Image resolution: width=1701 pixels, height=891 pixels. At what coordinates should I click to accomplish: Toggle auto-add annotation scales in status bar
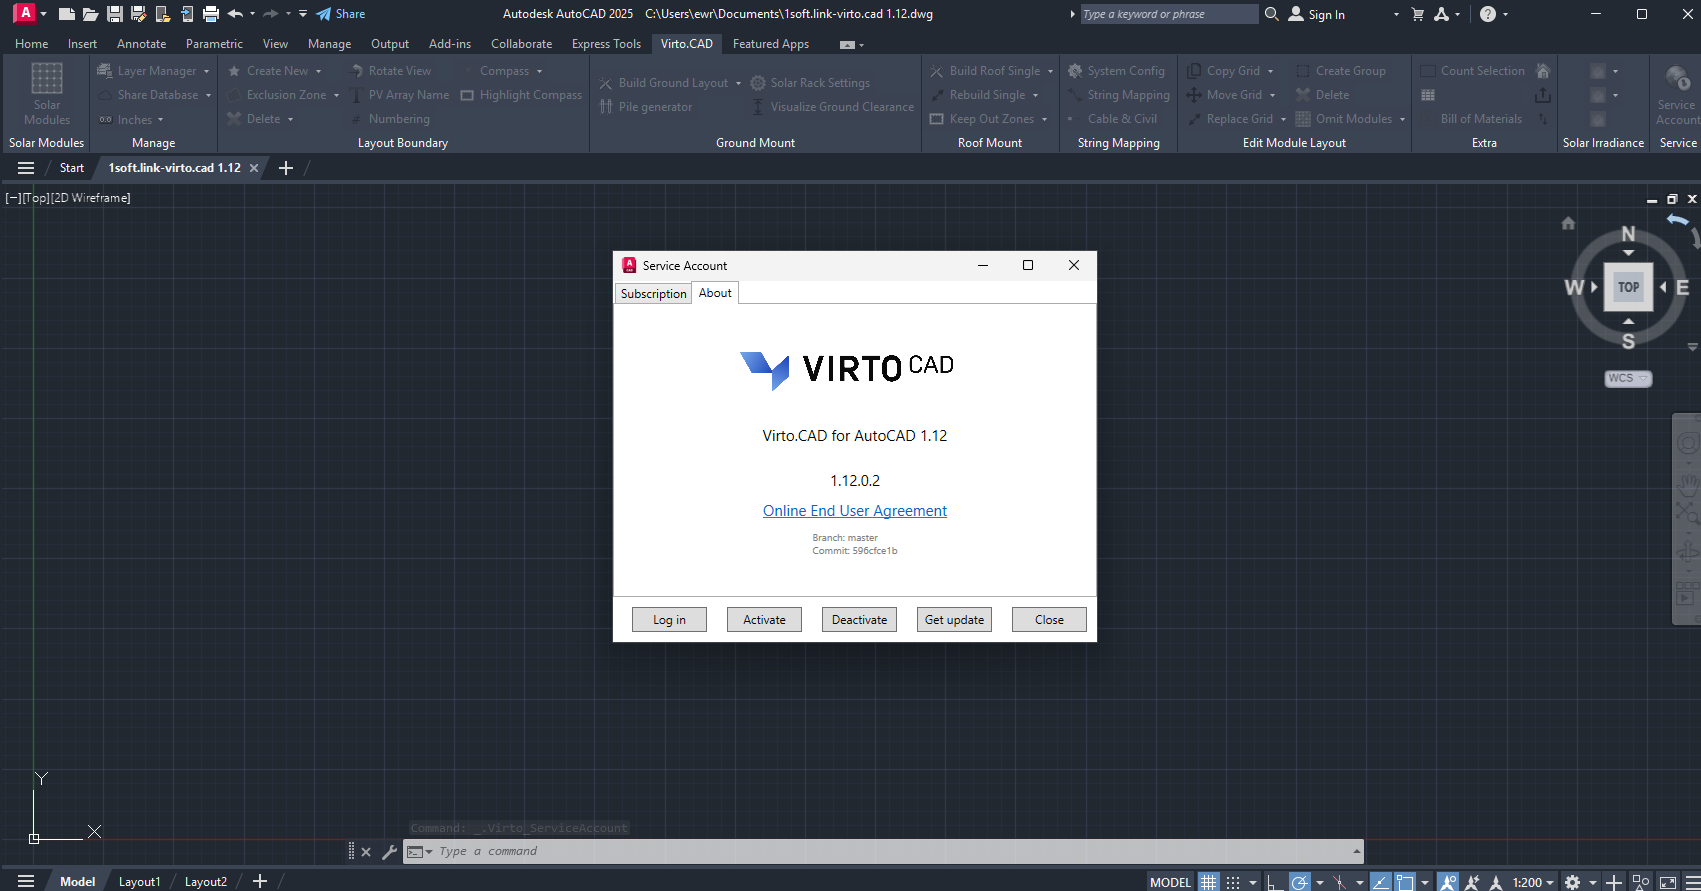(x=1472, y=882)
